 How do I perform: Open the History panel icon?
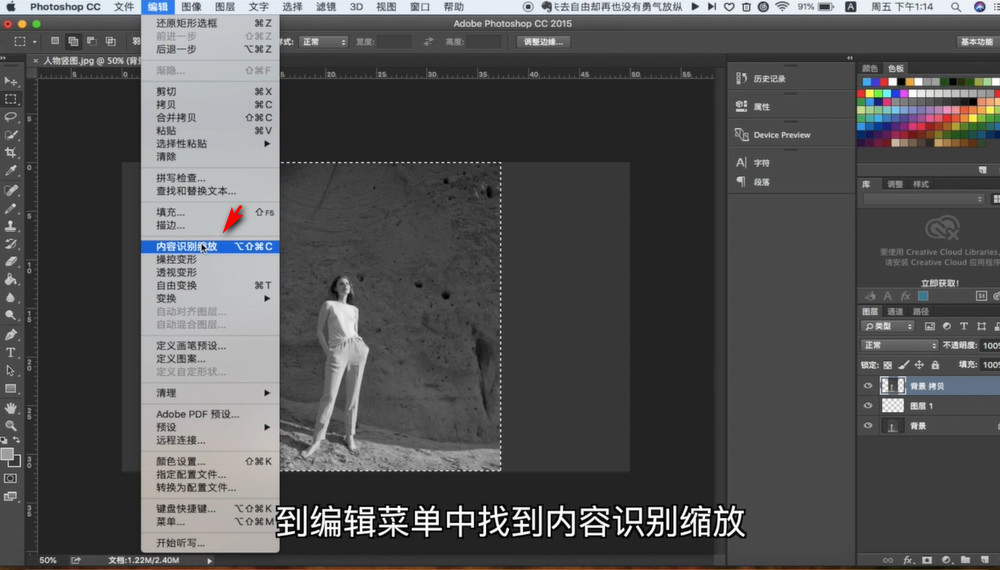(x=741, y=78)
